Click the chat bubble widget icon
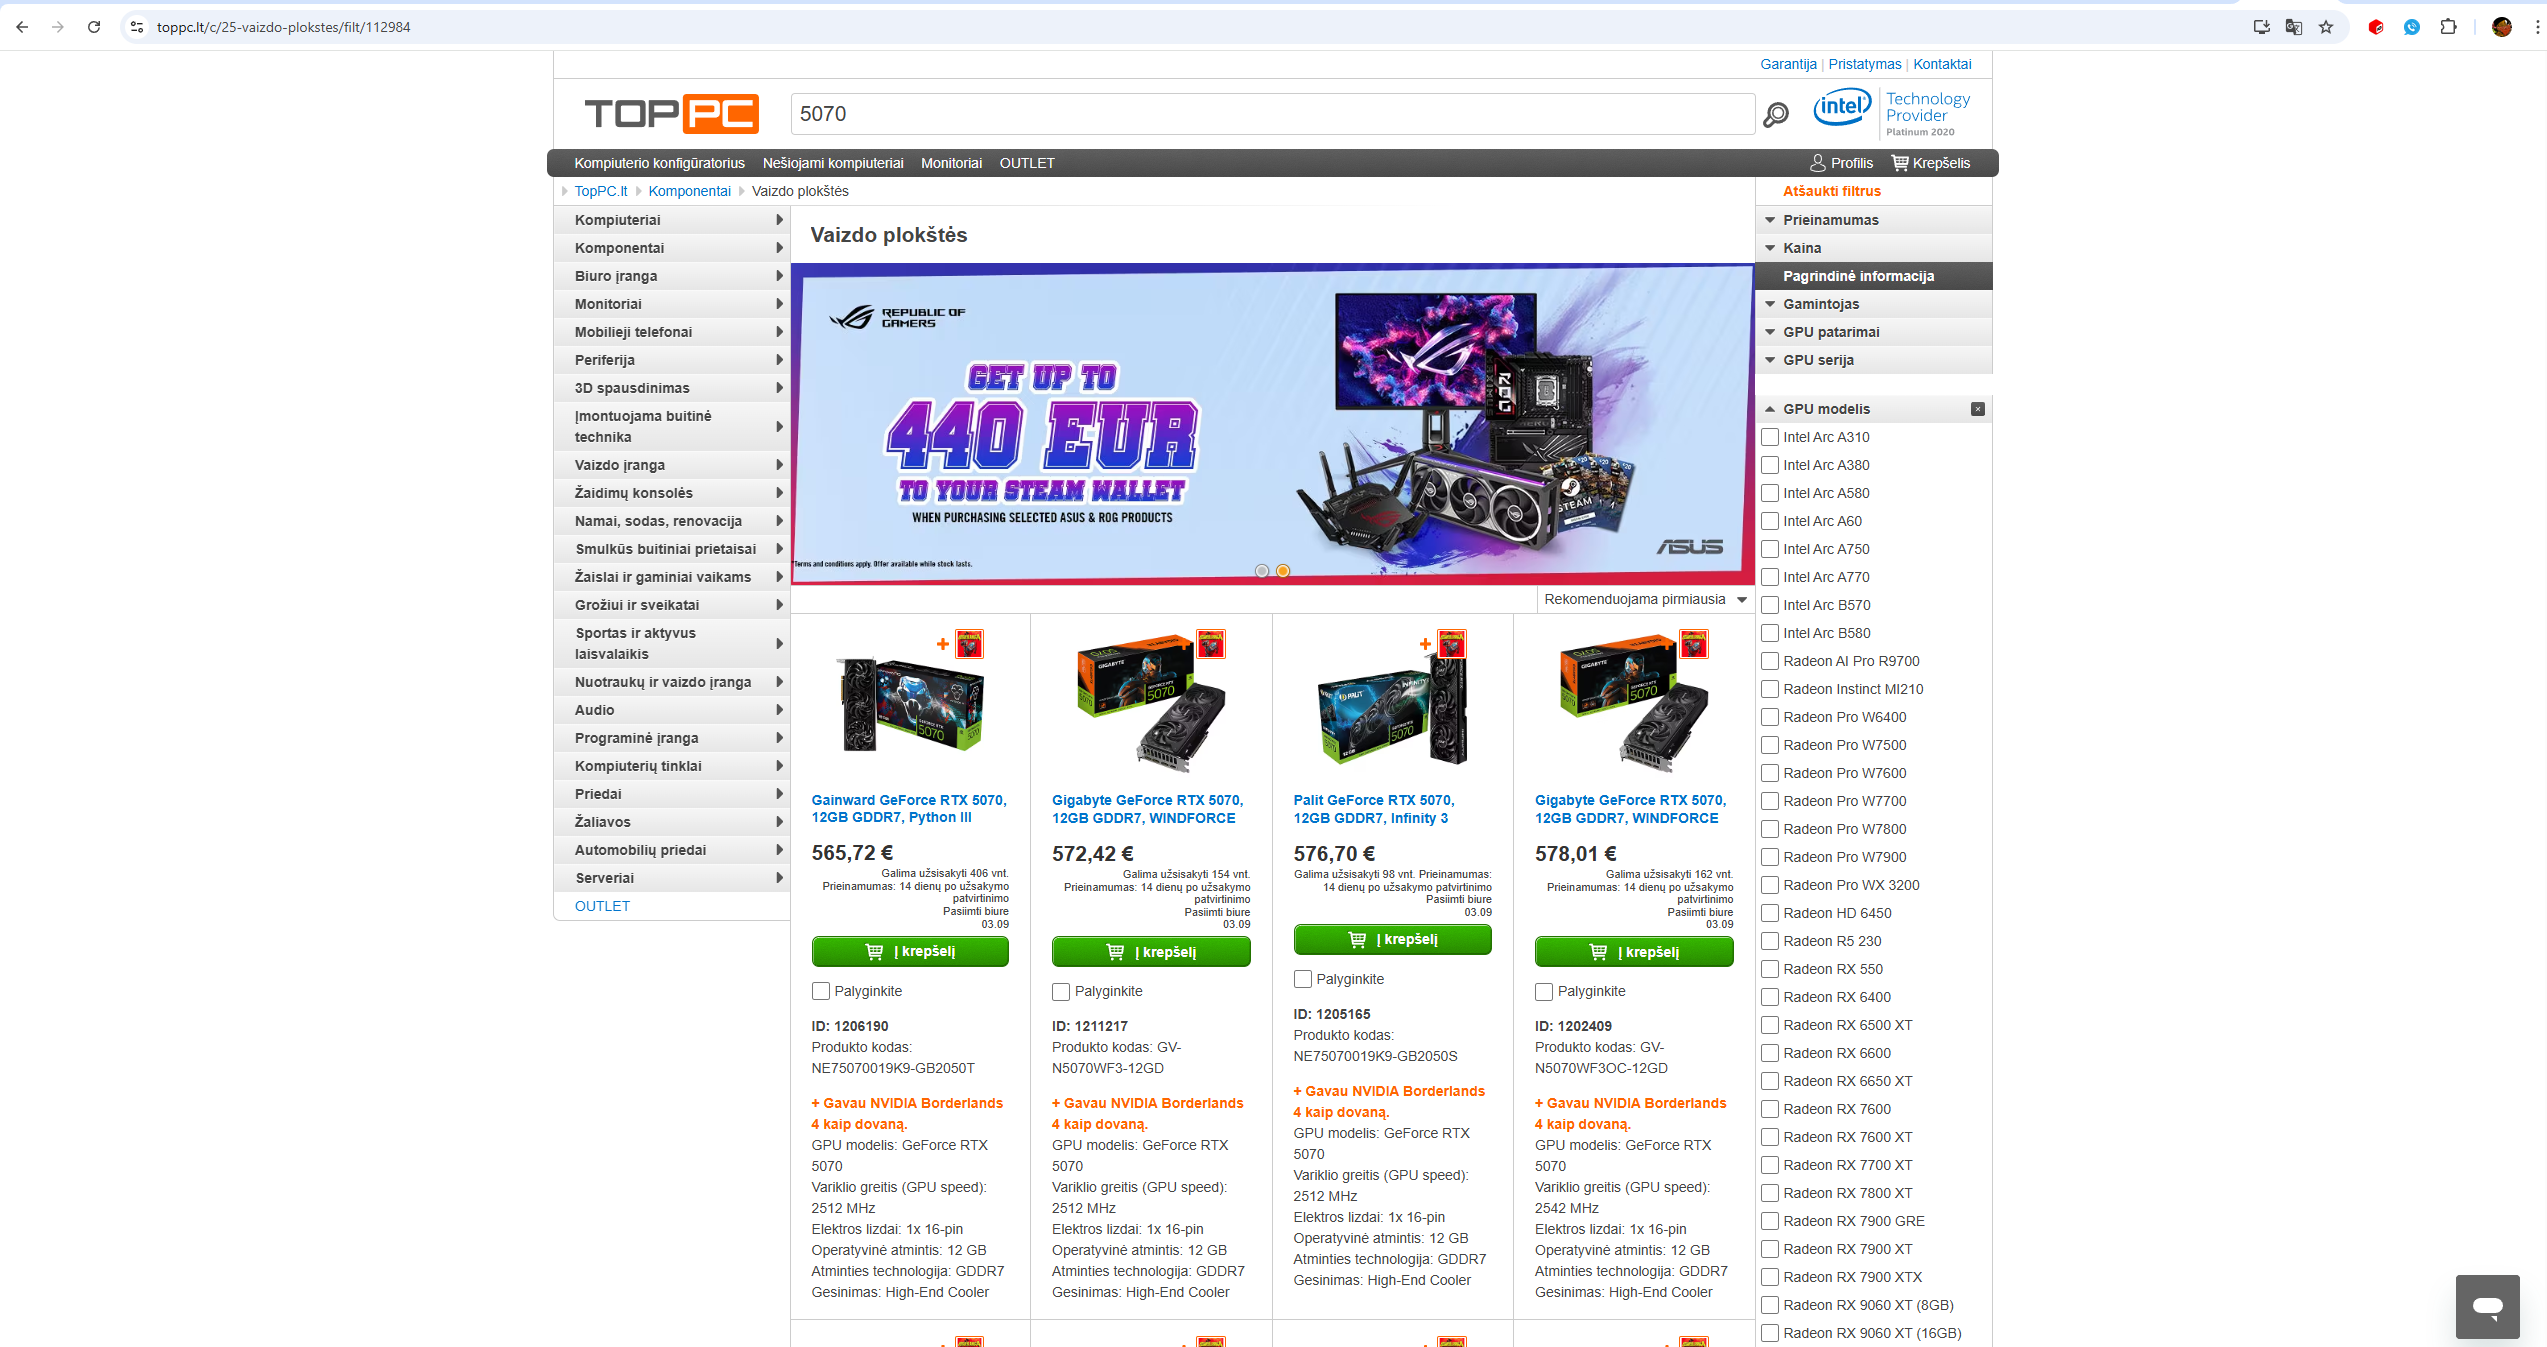 click(x=2486, y=1306)
